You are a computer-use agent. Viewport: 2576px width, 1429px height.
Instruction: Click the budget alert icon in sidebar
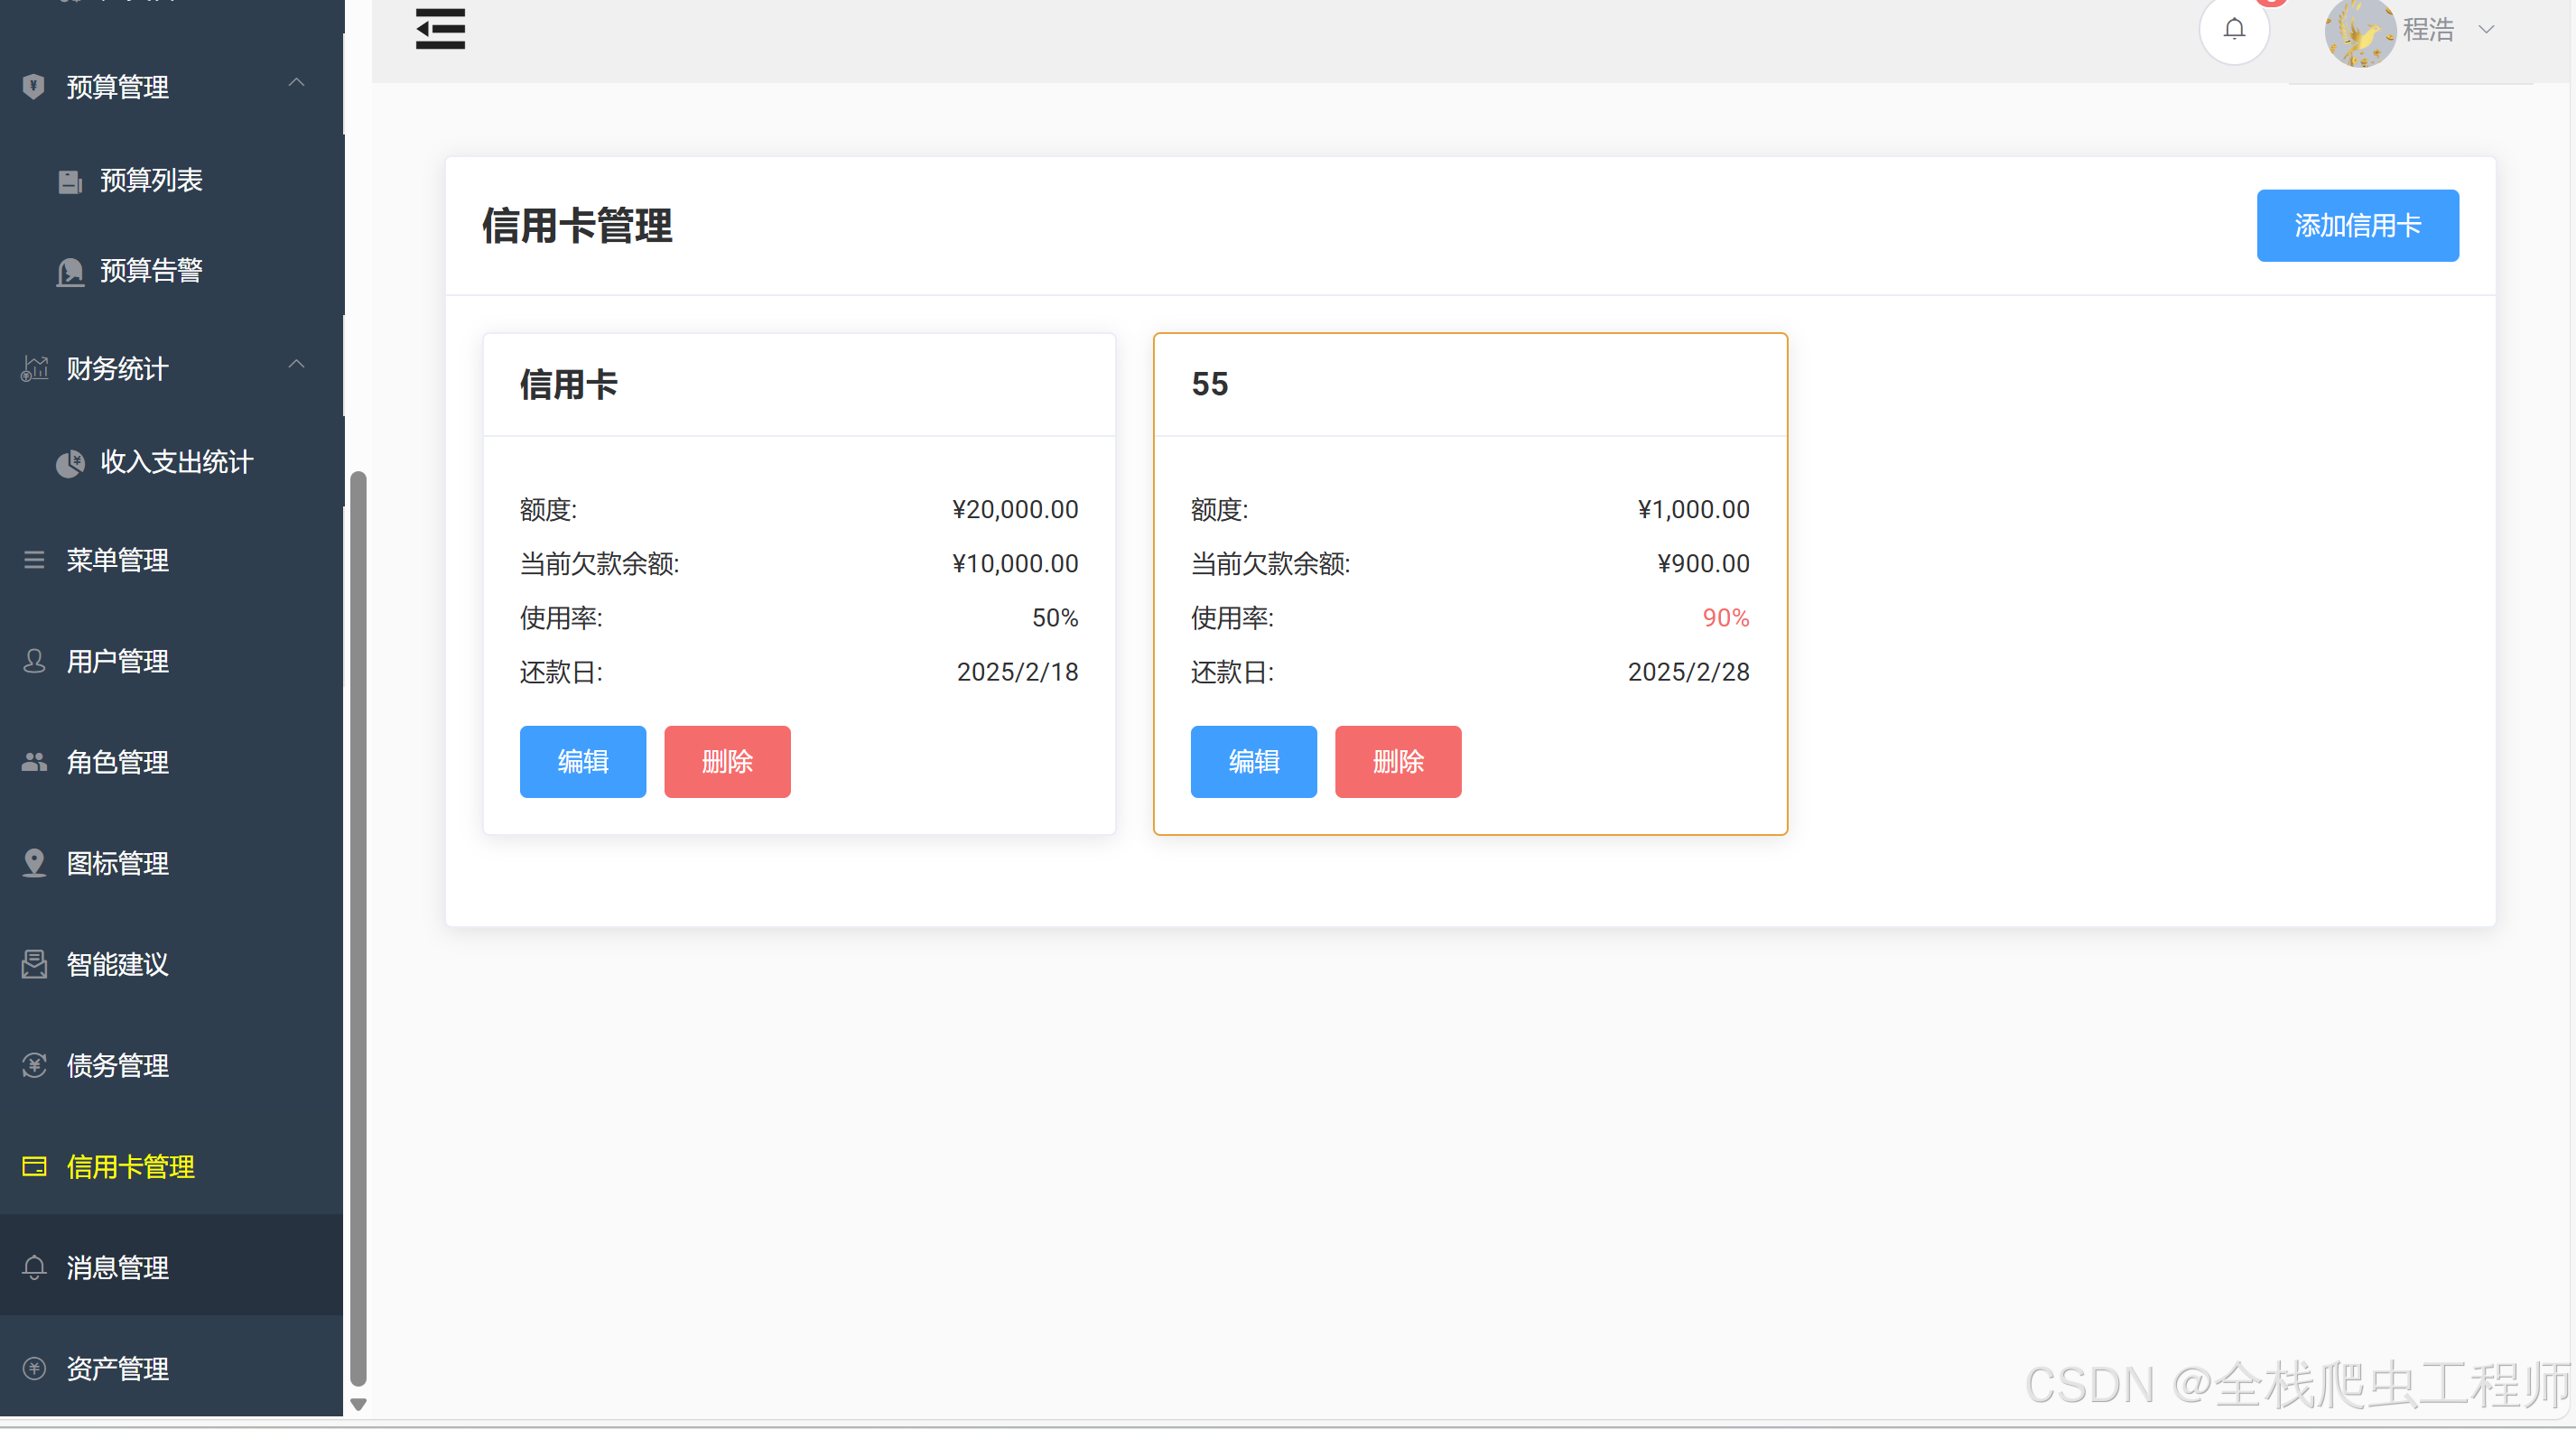click(x=70, y=272)
